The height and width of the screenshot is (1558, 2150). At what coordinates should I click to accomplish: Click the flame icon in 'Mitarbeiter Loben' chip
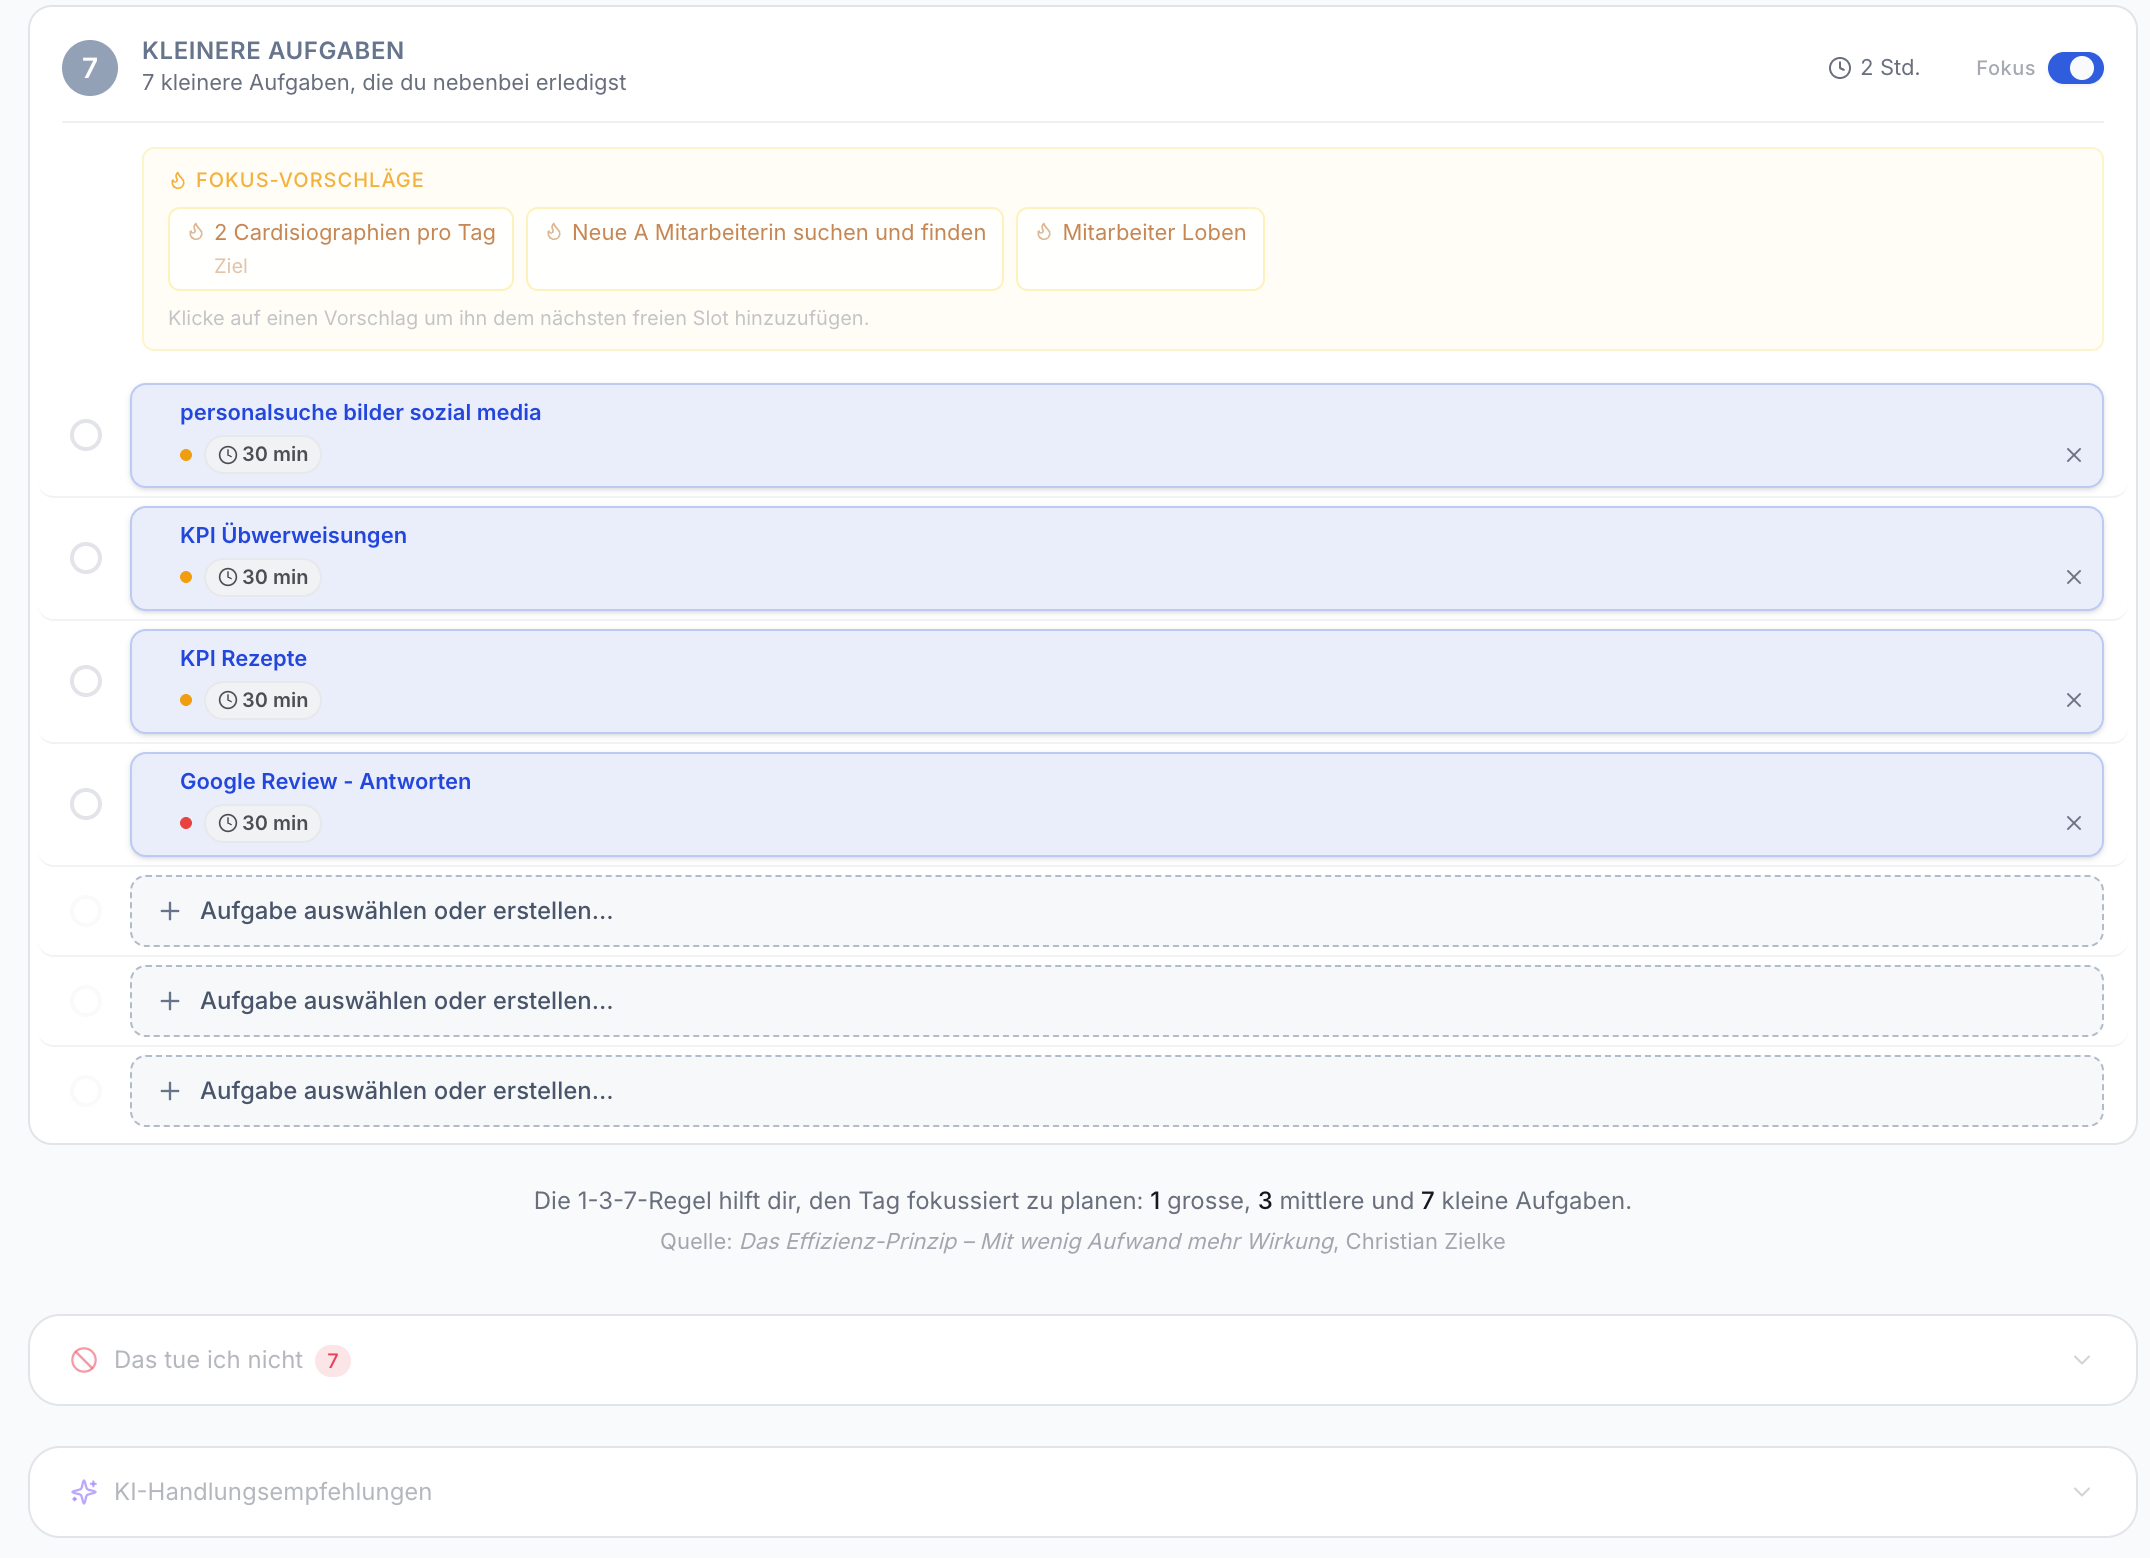[x=1044, y=232]
